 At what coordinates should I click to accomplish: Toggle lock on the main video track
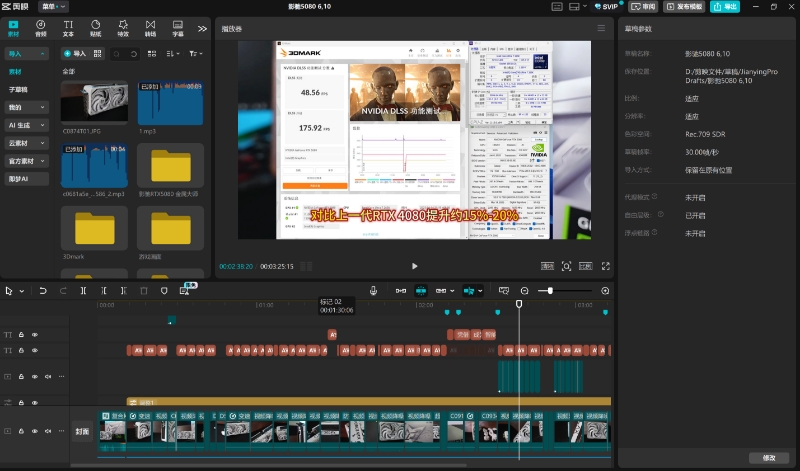click(x=22, y=432)
